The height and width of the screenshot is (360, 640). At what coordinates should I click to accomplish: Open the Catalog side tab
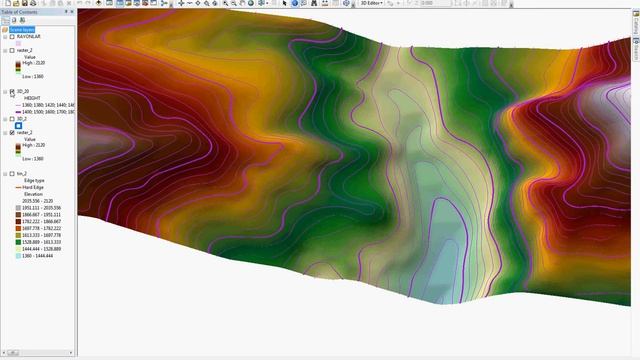636,24
